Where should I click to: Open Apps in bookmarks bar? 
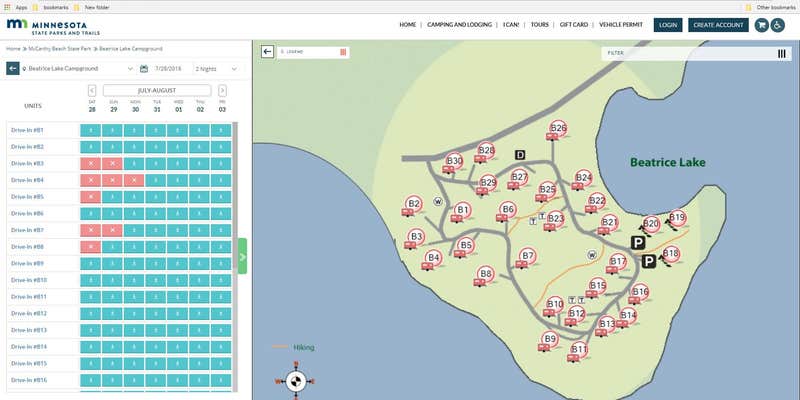click(16, 7)
